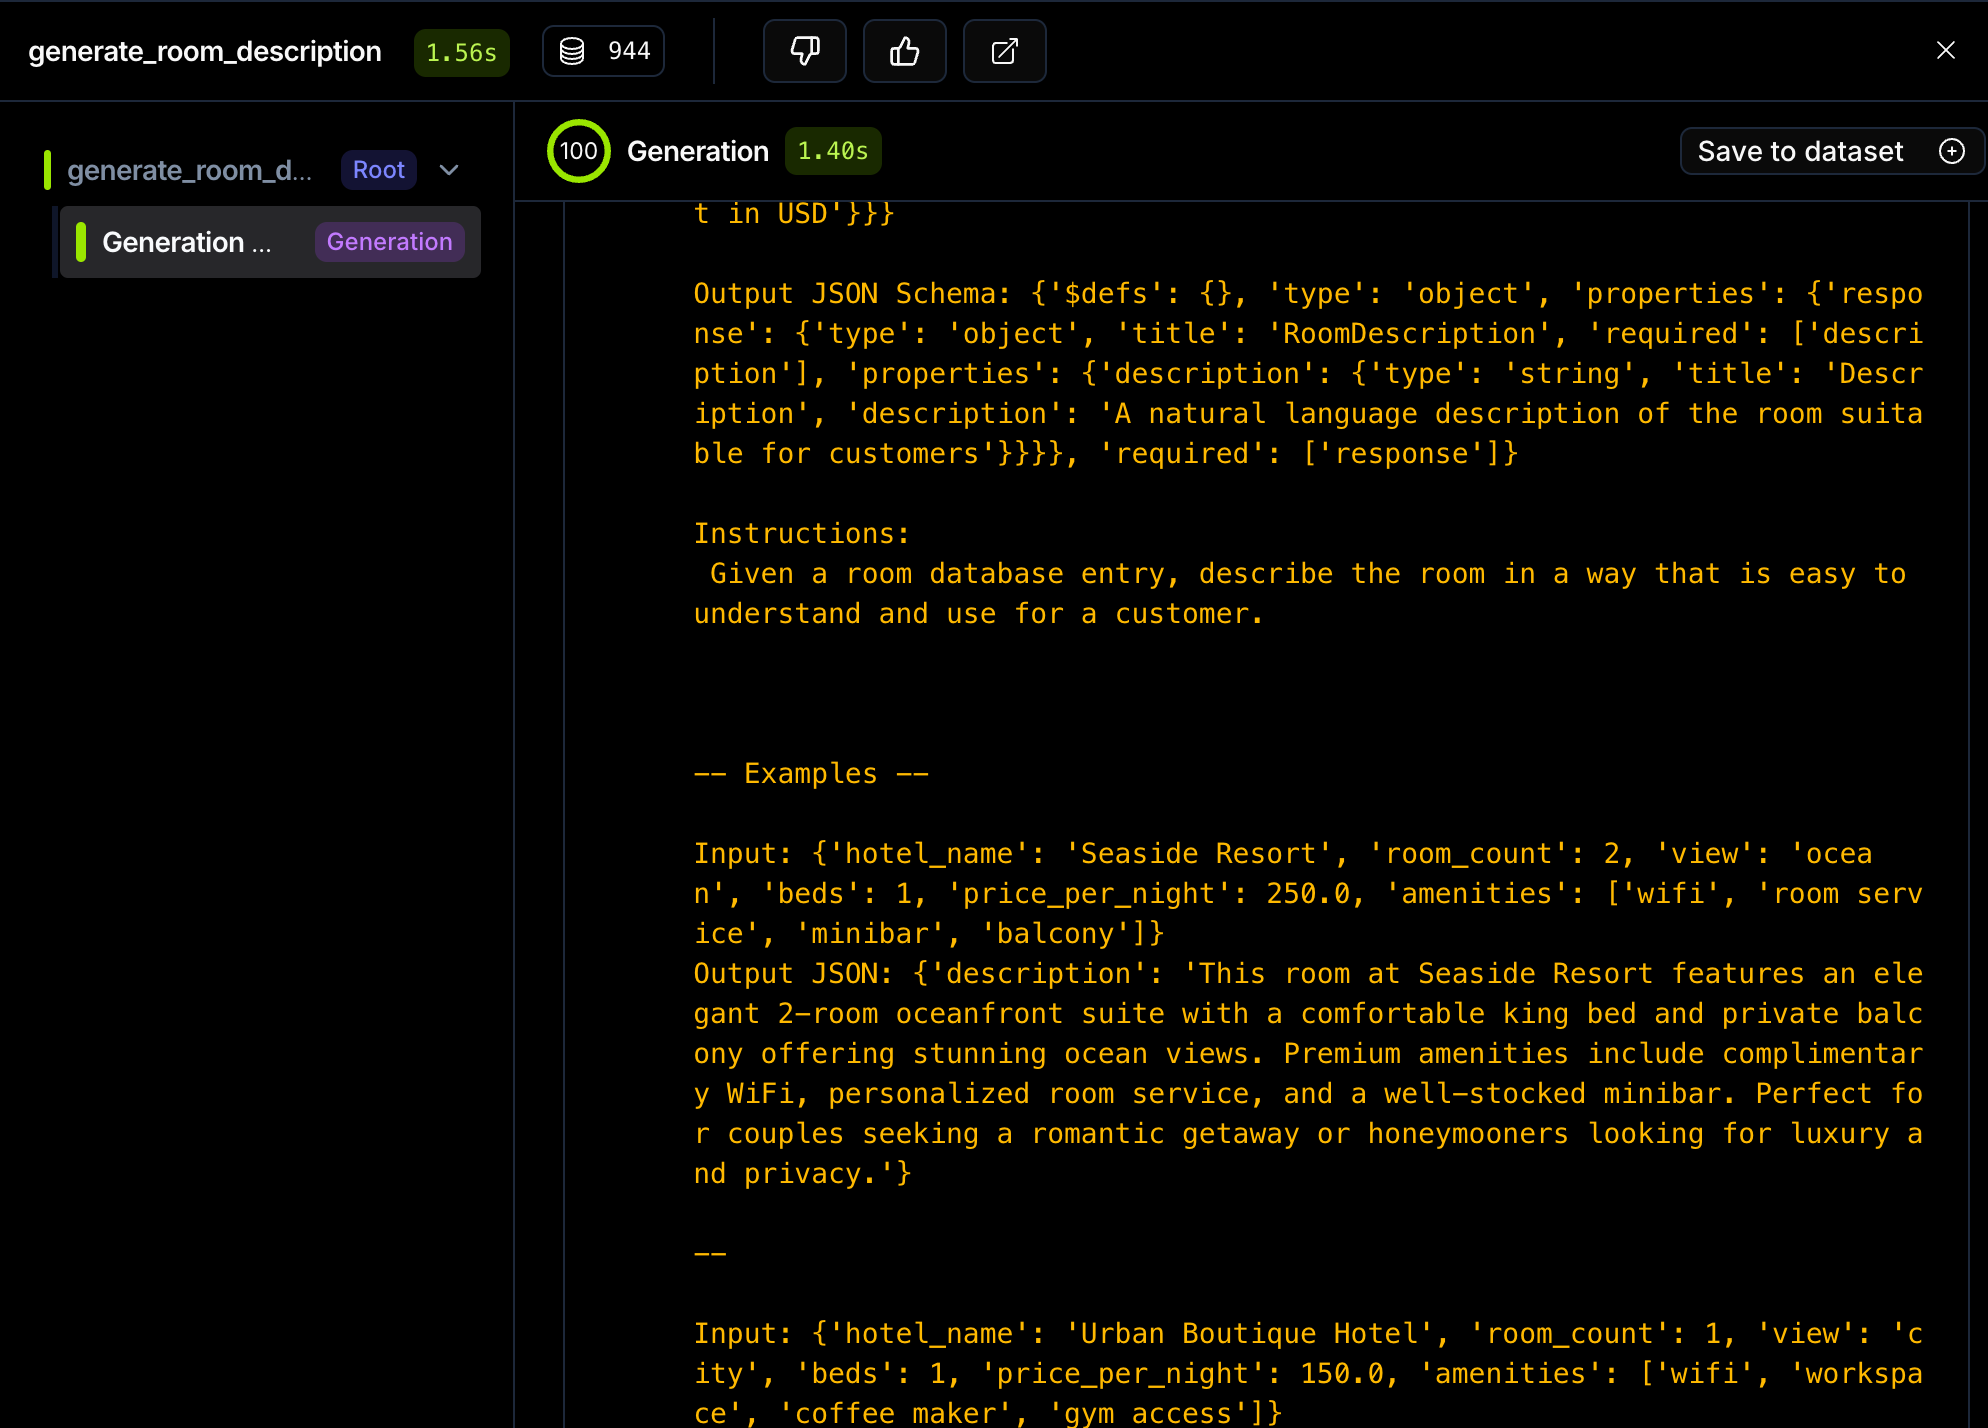Viewport: 1988px width, 1428px height.
Task: Click the thumbs down feedback icon
Action: point(804,51)
